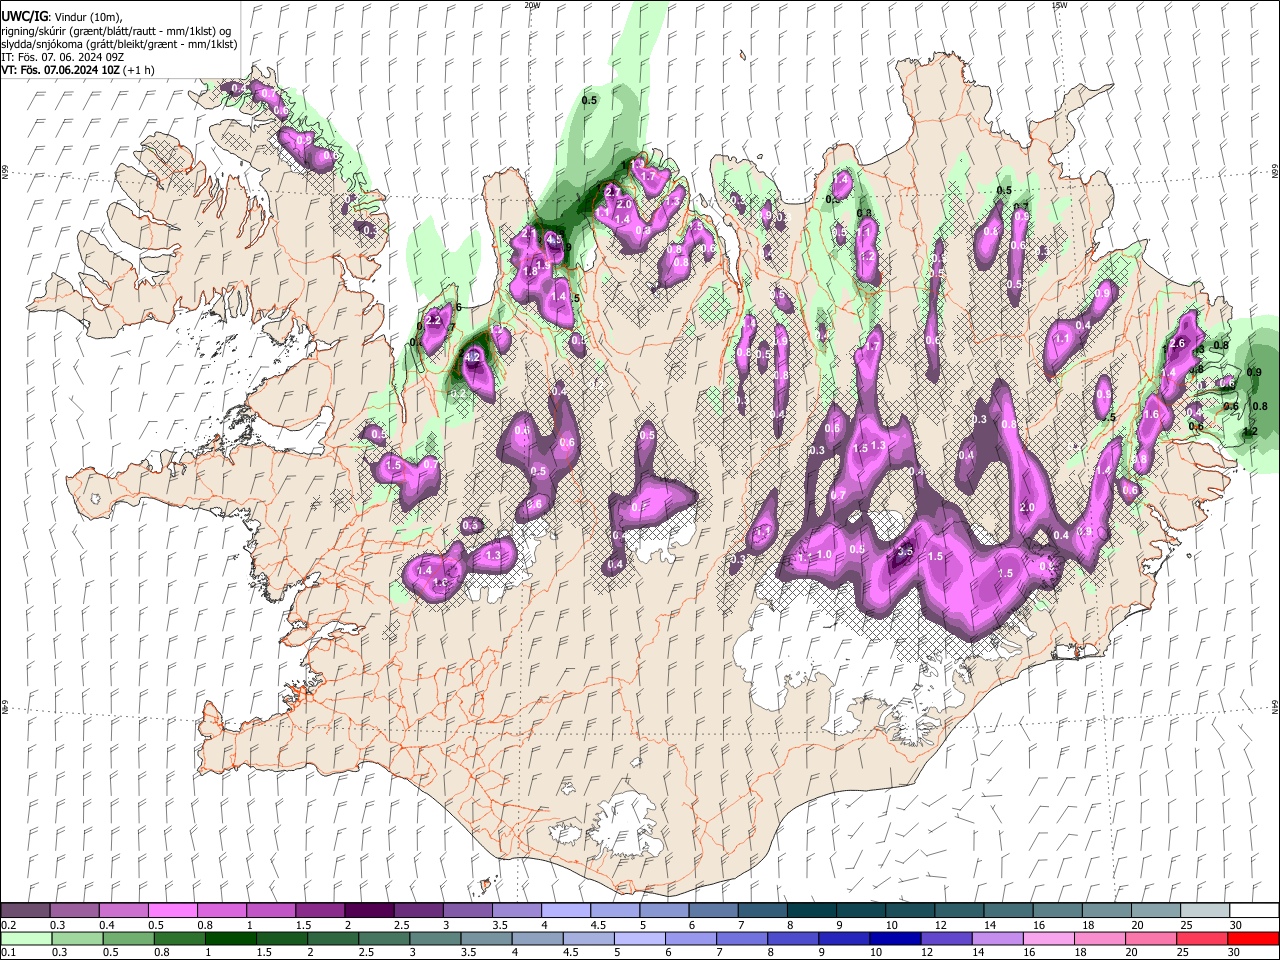Select upper scale swatch between 0.4 and 0.5
1280x960 pixels.
click(123, 911)
